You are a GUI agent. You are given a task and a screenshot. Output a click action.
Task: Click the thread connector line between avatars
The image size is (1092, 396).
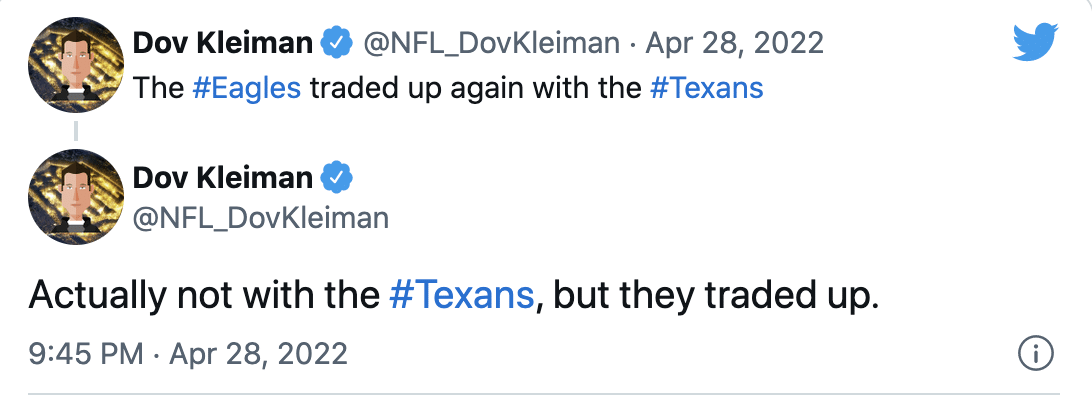coord(75,132)
